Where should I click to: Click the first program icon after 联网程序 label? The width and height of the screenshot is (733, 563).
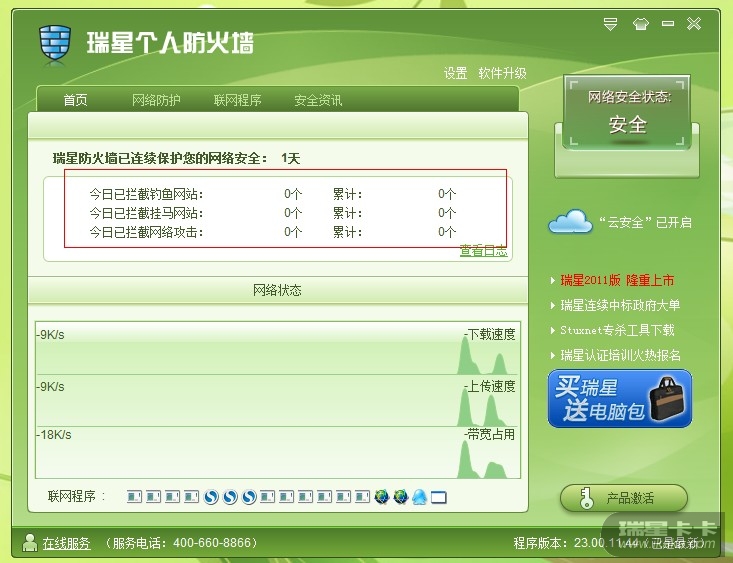point(135,497)
